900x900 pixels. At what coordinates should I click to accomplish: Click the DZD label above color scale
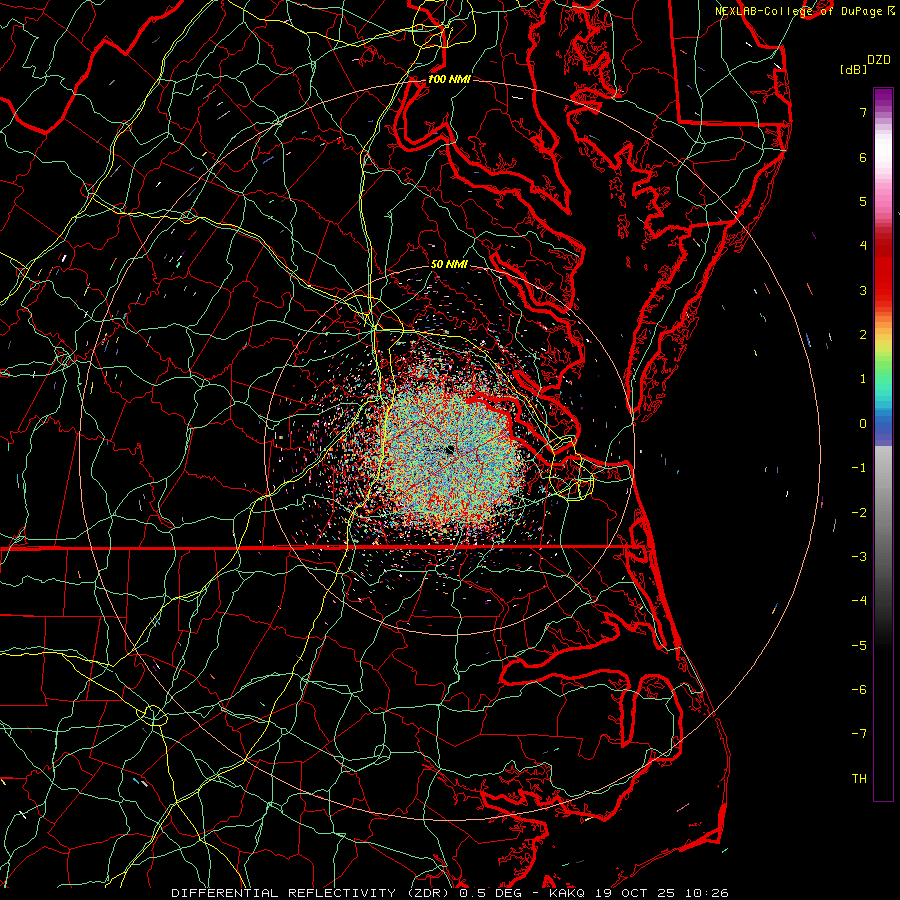tap(878, 59)
